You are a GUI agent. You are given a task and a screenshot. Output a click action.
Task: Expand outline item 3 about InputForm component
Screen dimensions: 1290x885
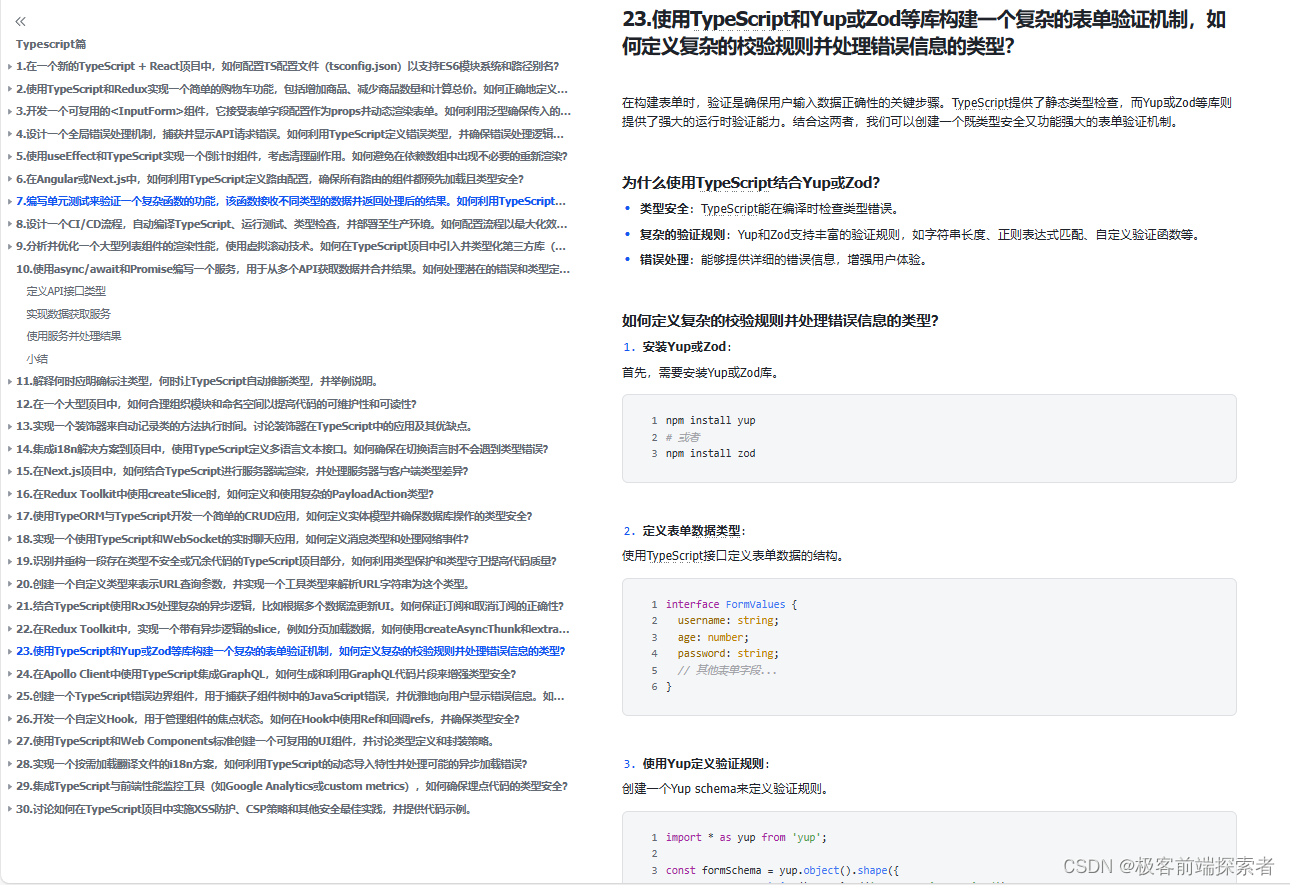click(x=10, y=111)
